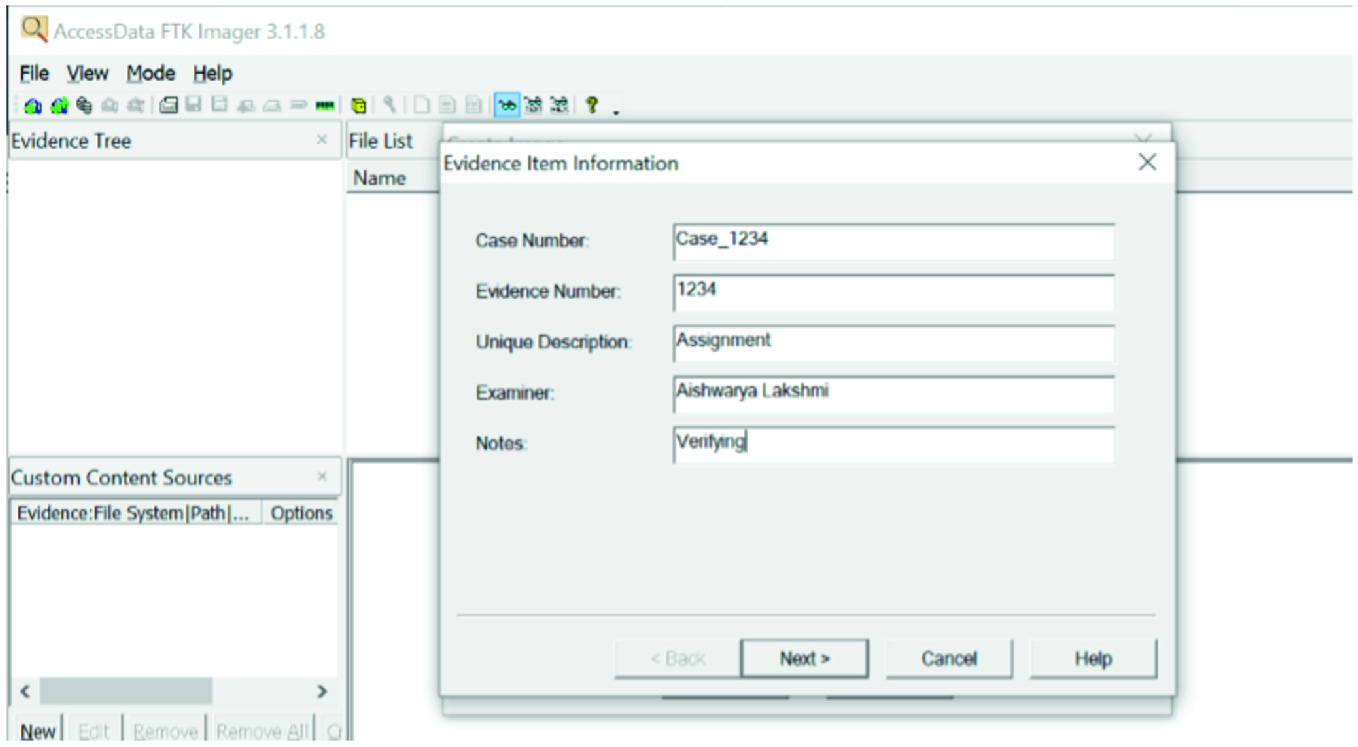Open the Mode menu
The width and height of the screenshot is (1358, 747).
[151, 73]
